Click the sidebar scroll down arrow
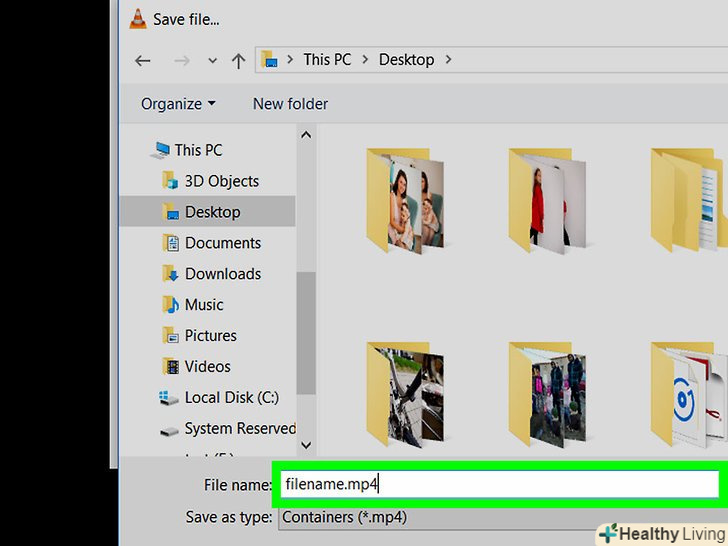The height and width of the screenshot is (546, 728). point(306,445)
